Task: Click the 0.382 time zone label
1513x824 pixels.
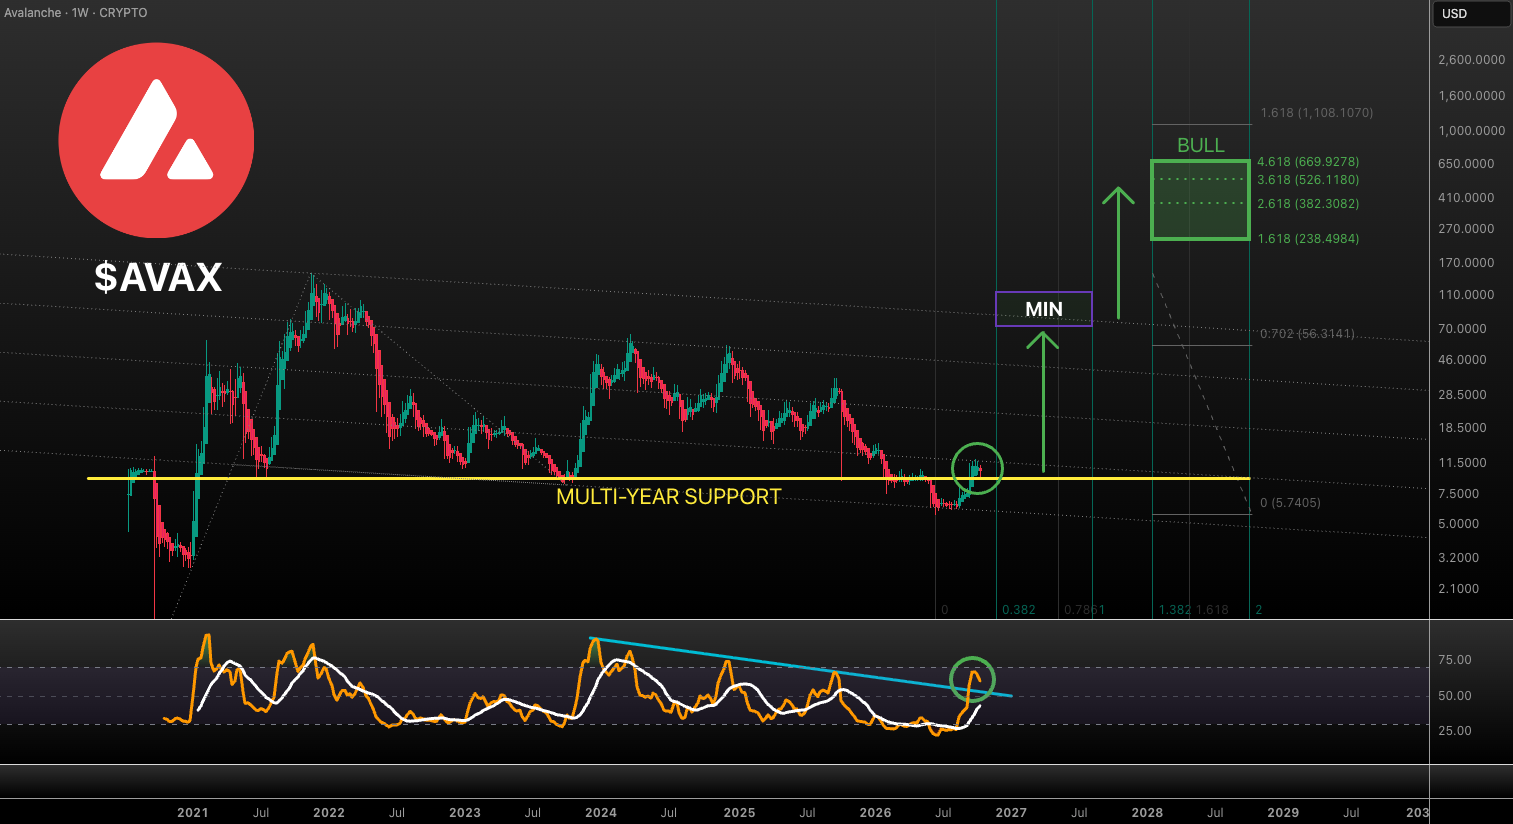Action: click(x=1019, y=610)
